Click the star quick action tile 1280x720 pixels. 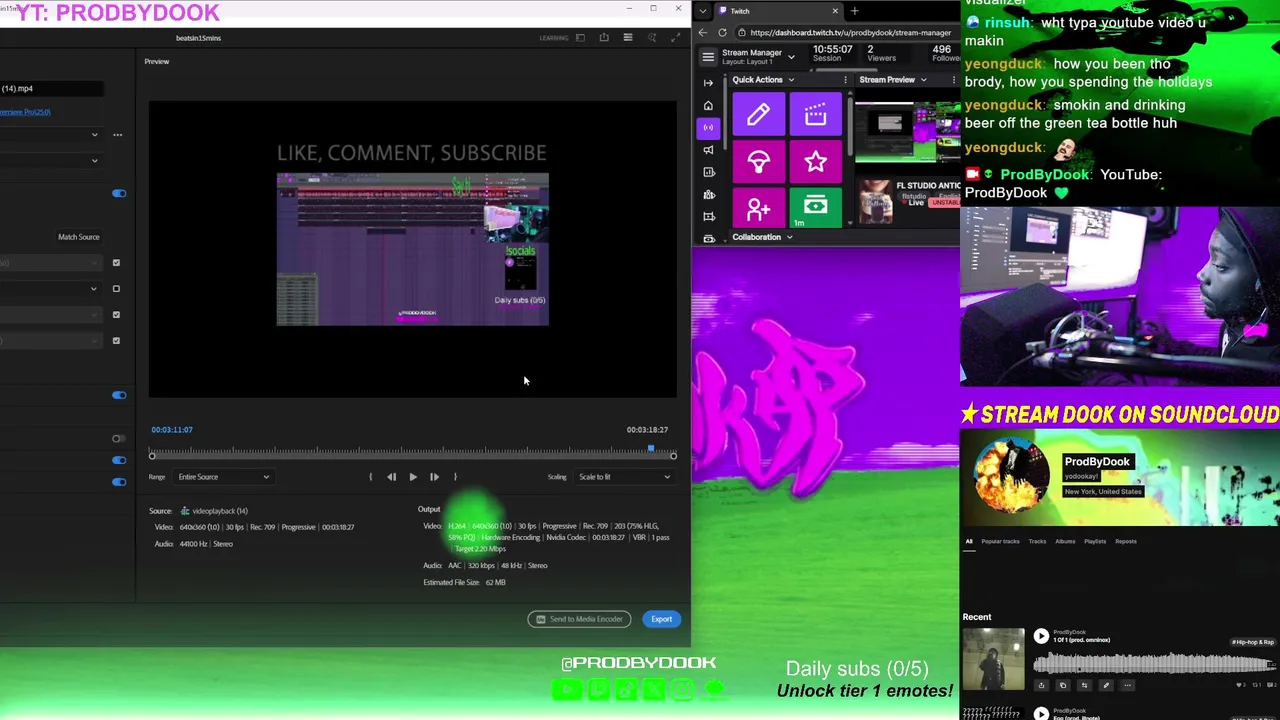coord(816,162)
